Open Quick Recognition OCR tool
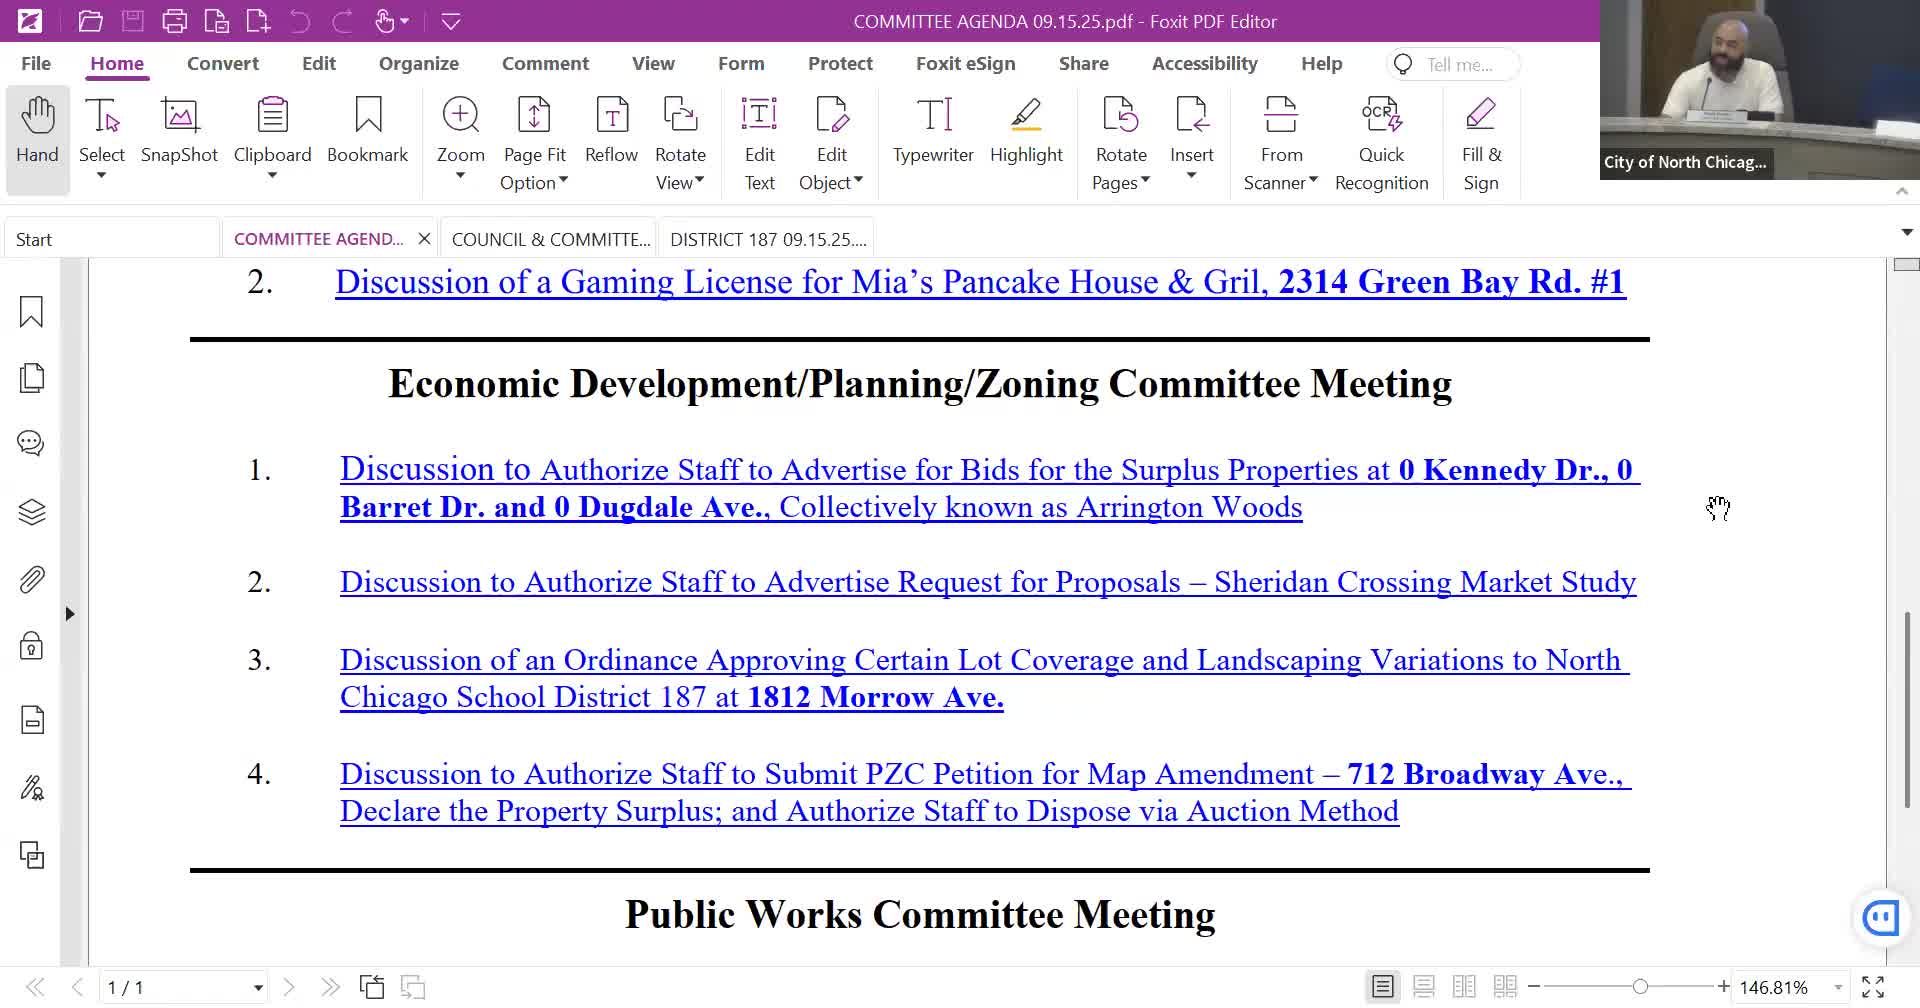The width and height of the screenshot is (1920, 1008). coord(1381,140)
